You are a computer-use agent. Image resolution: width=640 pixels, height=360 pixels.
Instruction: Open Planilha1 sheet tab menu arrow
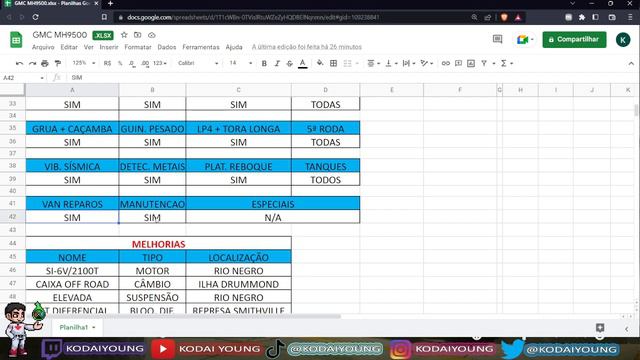pos(93,327)
